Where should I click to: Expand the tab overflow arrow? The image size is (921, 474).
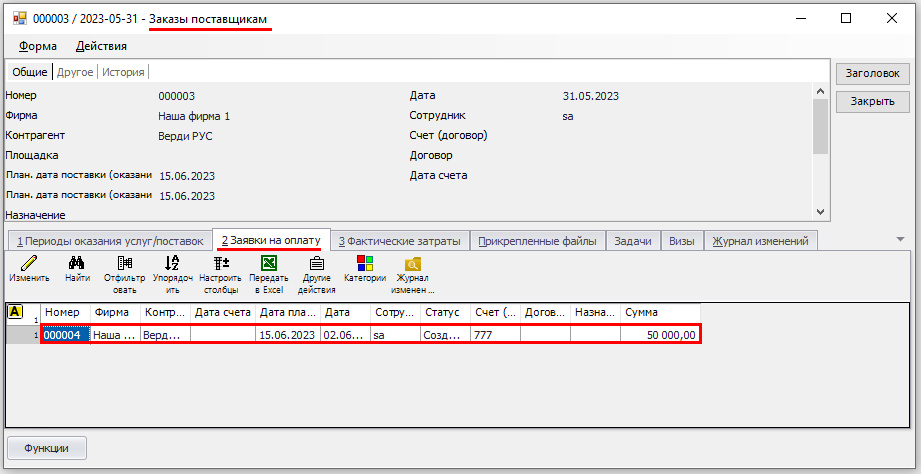click(900, 240)
